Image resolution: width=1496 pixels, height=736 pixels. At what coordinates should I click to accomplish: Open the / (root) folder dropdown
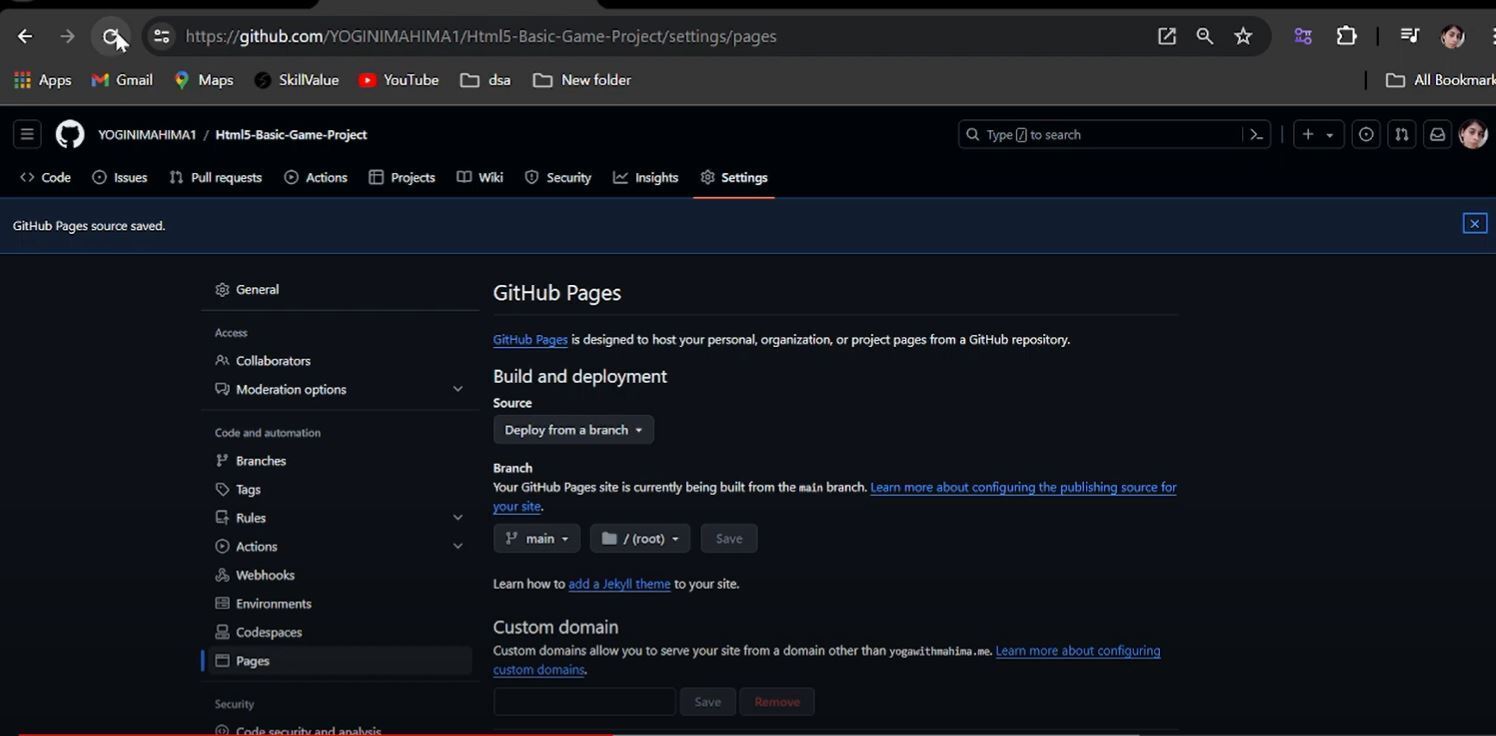tap(640, 538)
